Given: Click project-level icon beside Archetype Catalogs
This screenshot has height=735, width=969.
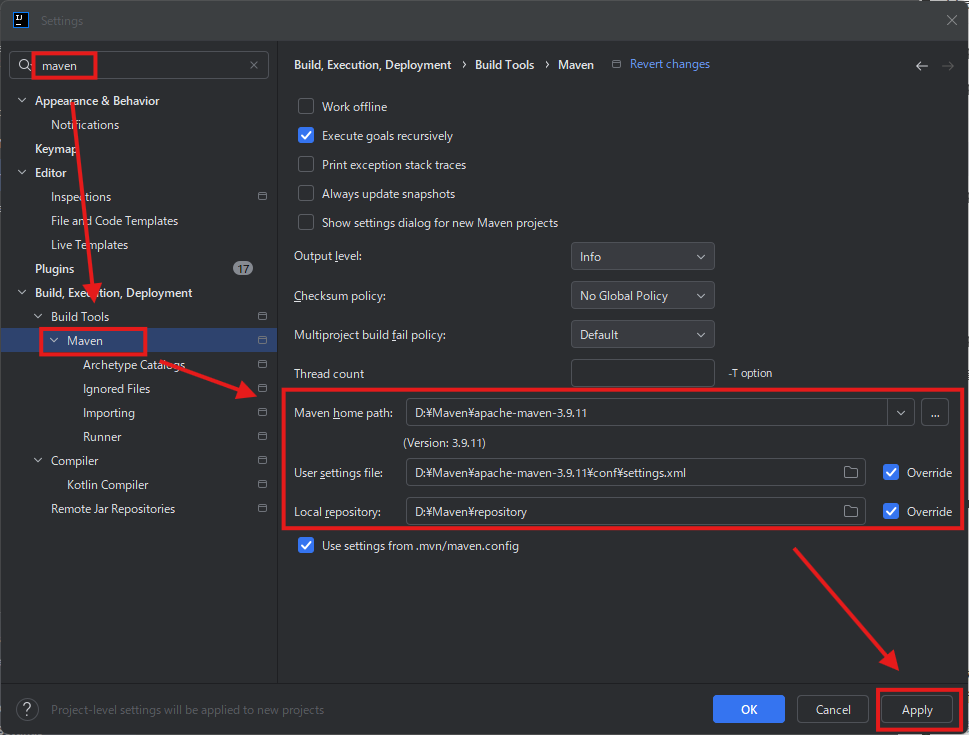Looking at the screenshot, I should pos(262,364).
